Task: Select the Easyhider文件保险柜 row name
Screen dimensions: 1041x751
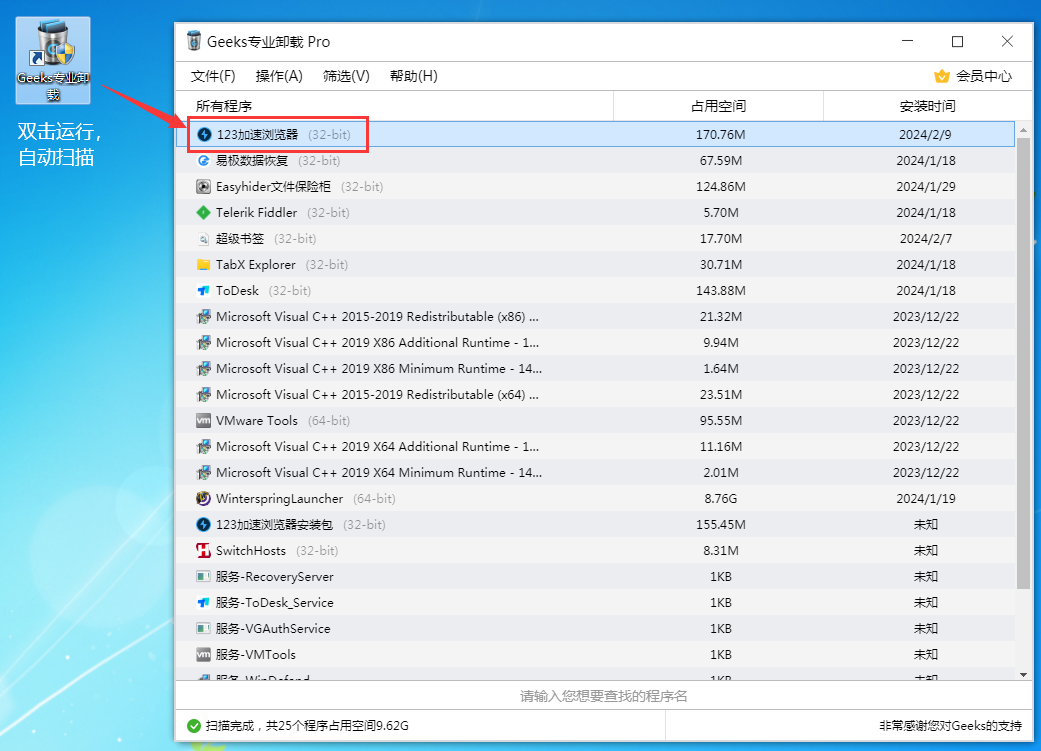Action: (x=273, y=187)
